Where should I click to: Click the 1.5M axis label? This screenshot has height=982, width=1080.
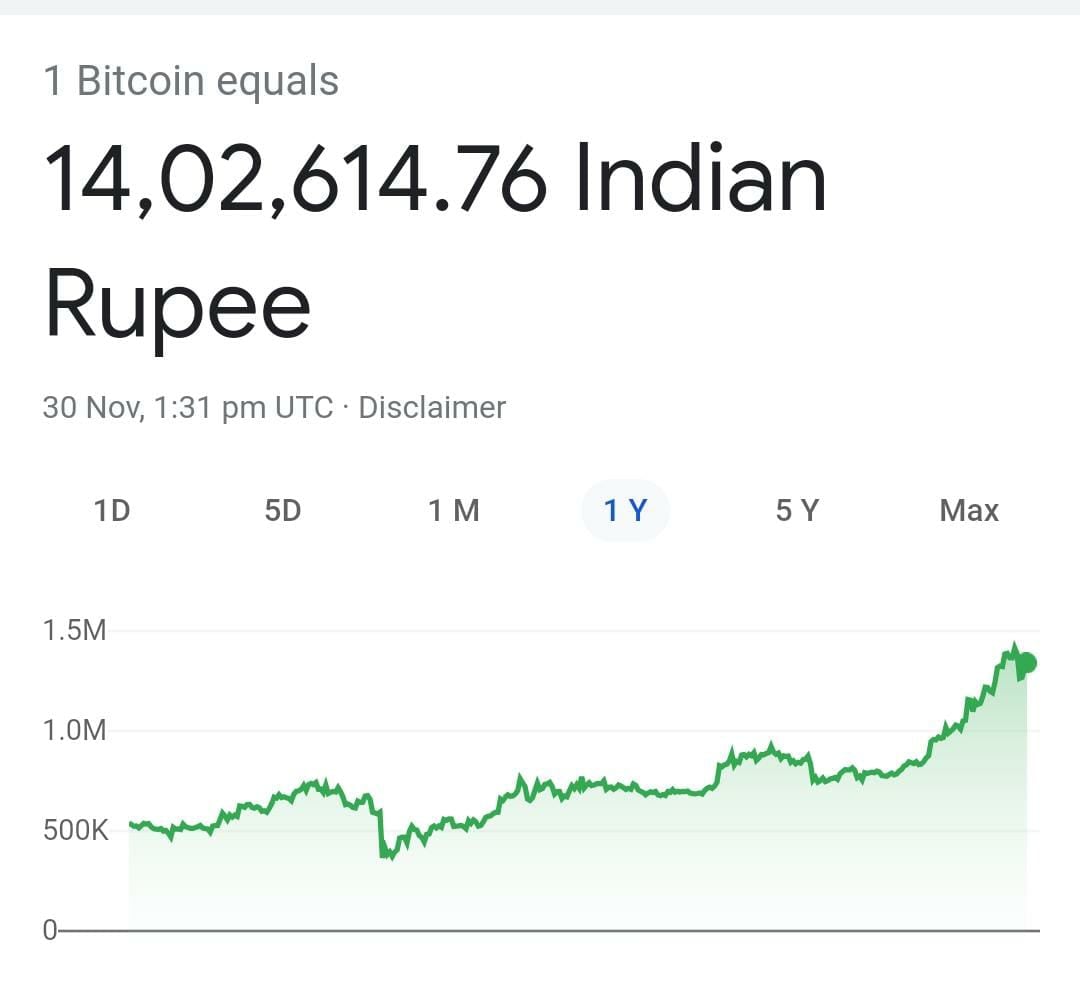[x=74, y=631]
